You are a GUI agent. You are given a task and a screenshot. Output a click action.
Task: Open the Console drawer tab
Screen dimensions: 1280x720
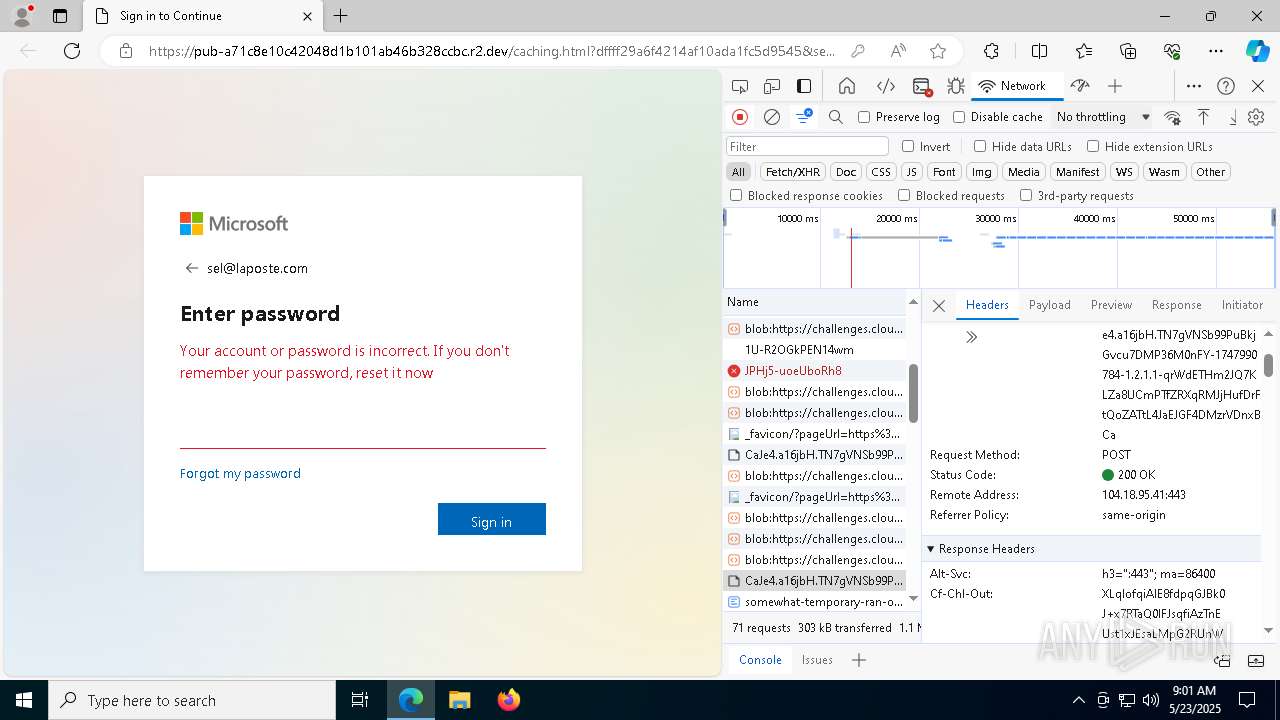(x=760, y=660)
